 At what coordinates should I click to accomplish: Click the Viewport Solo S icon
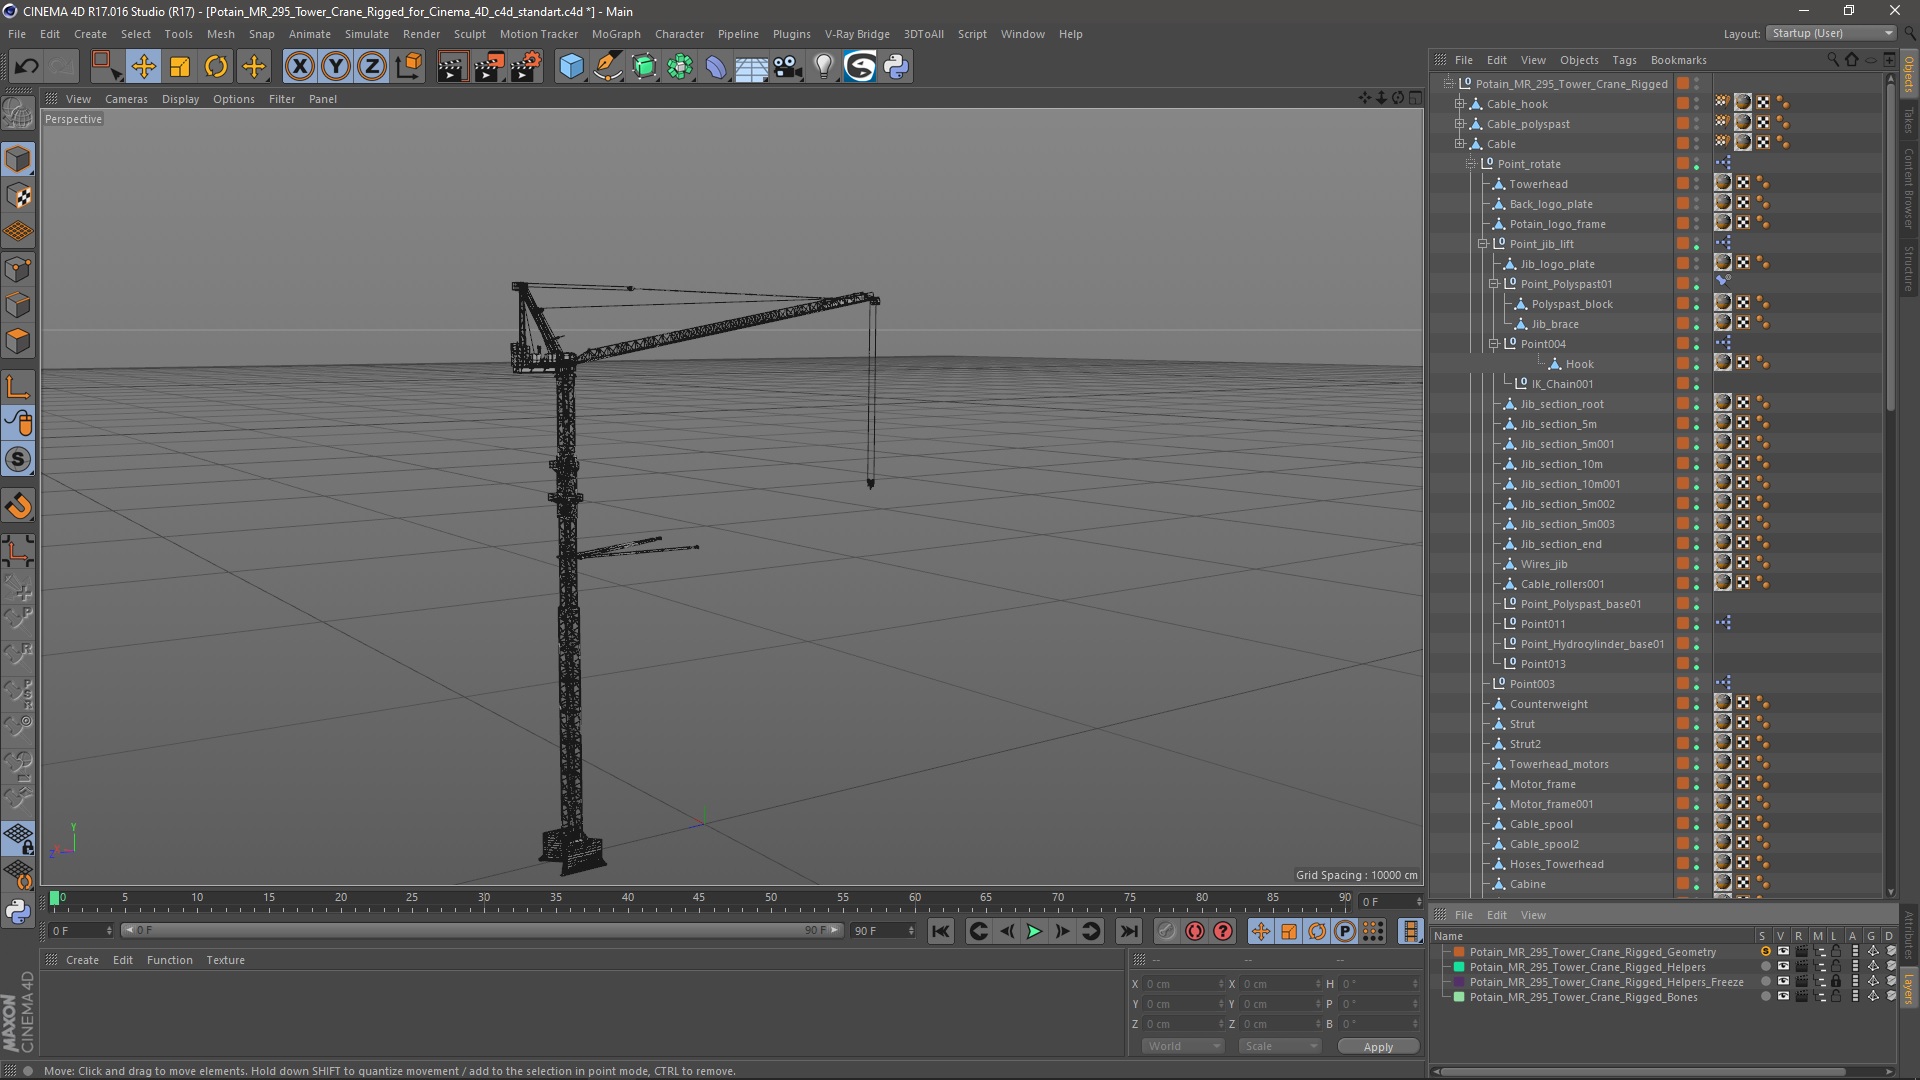click(18, 460)
